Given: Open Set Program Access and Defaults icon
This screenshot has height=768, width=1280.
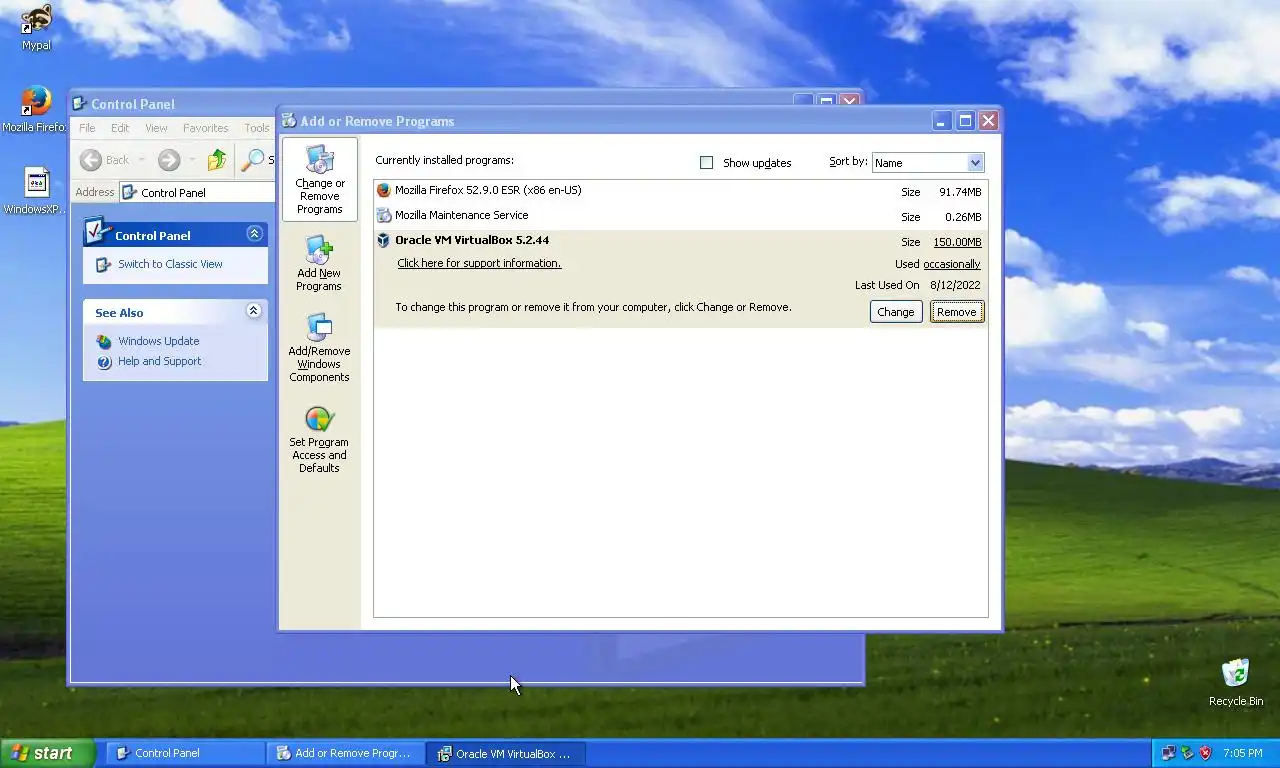Looking at the screenshot, I should 319,419.
